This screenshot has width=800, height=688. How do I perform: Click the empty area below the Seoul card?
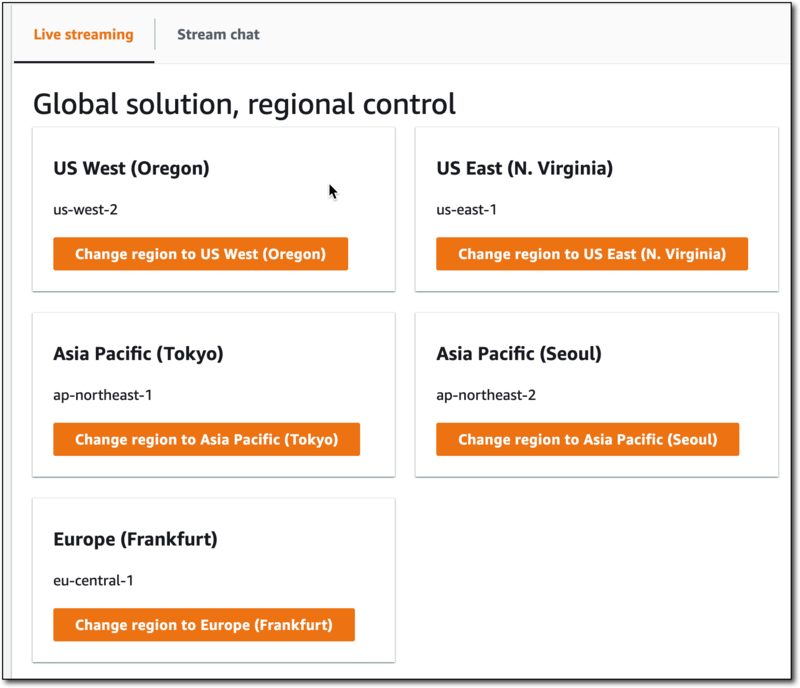596,580
